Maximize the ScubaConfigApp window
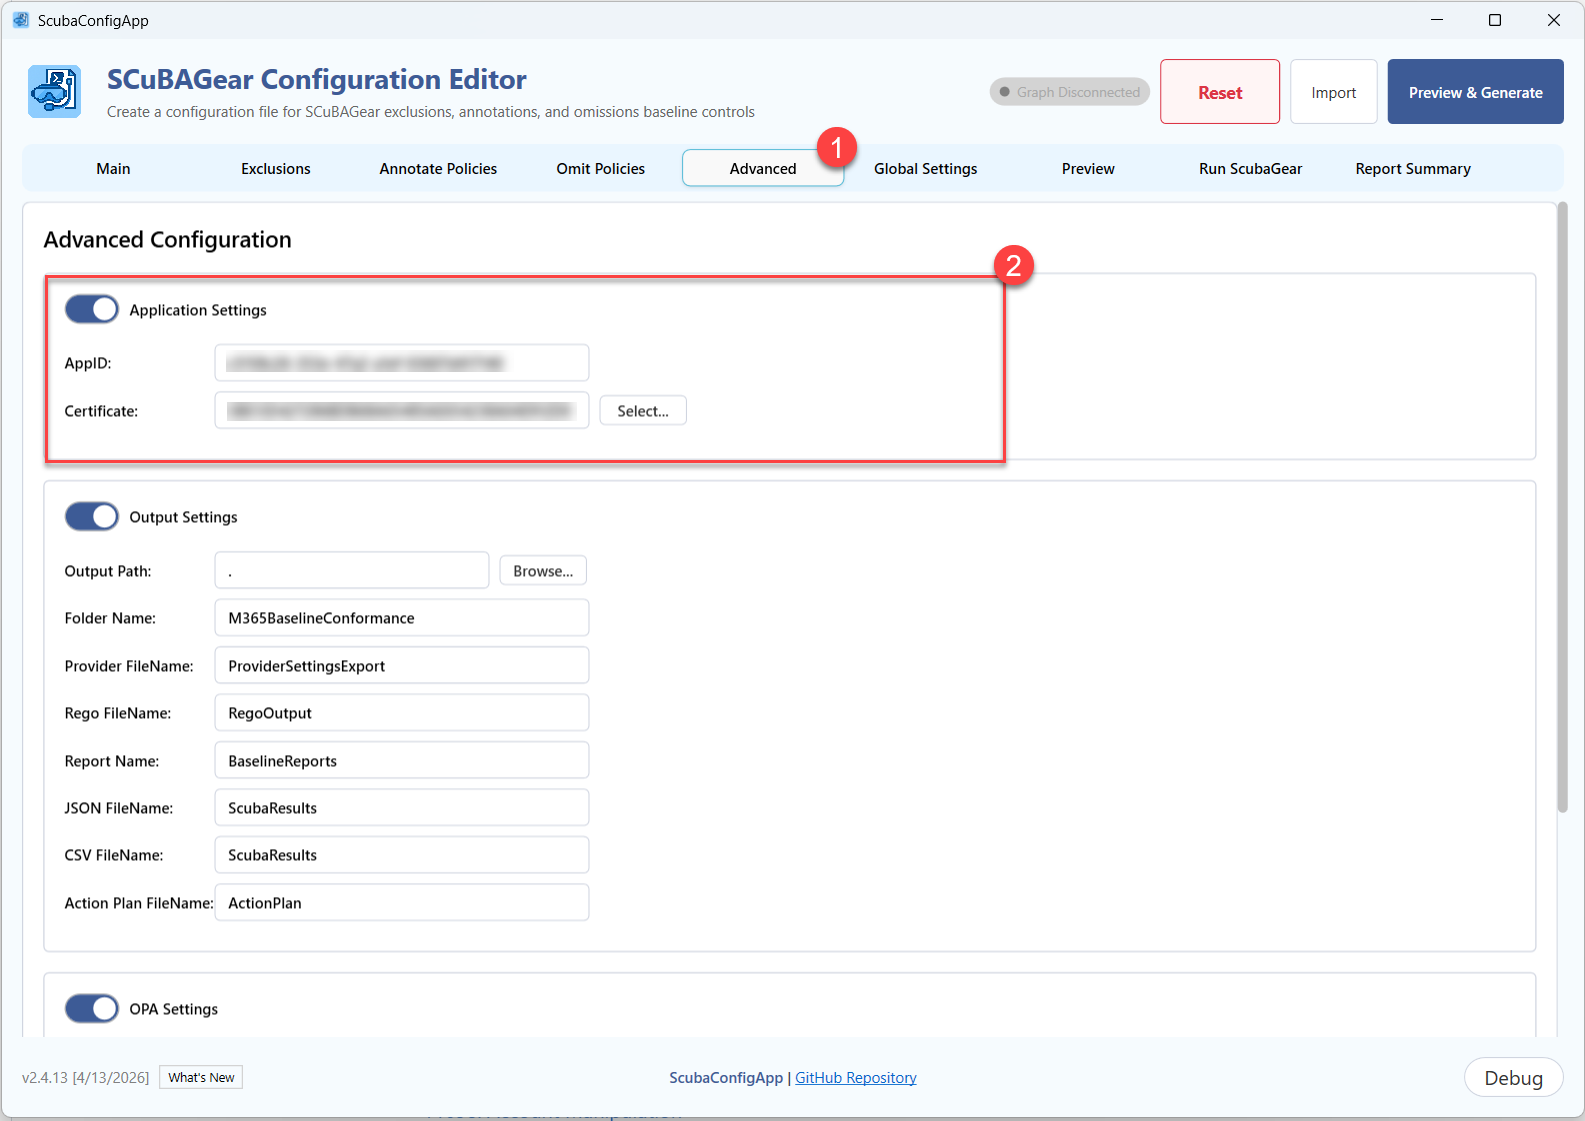The image size is (1585, 1121). (1495, 20)
